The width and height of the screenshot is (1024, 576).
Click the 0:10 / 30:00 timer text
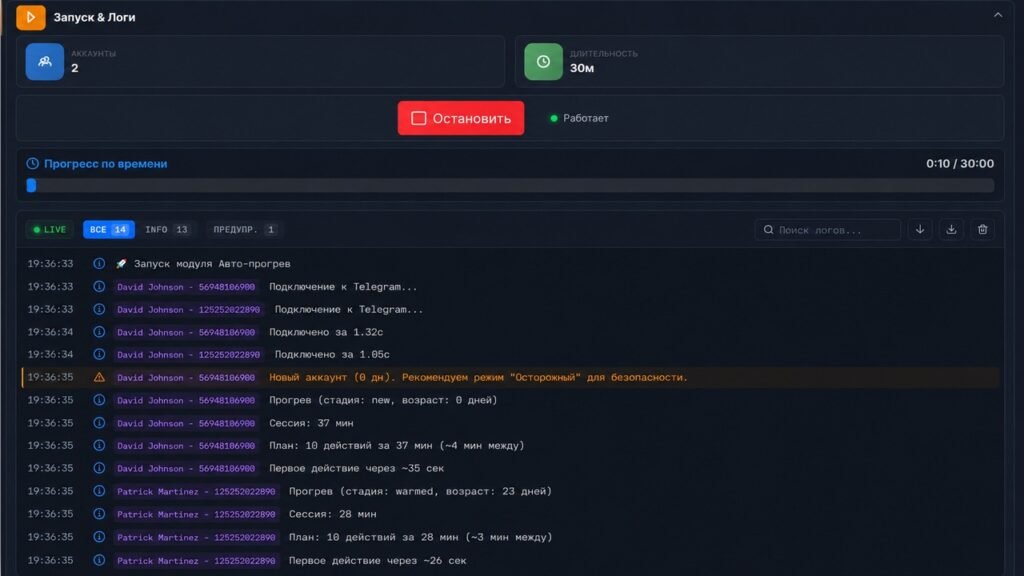(959, 163)
